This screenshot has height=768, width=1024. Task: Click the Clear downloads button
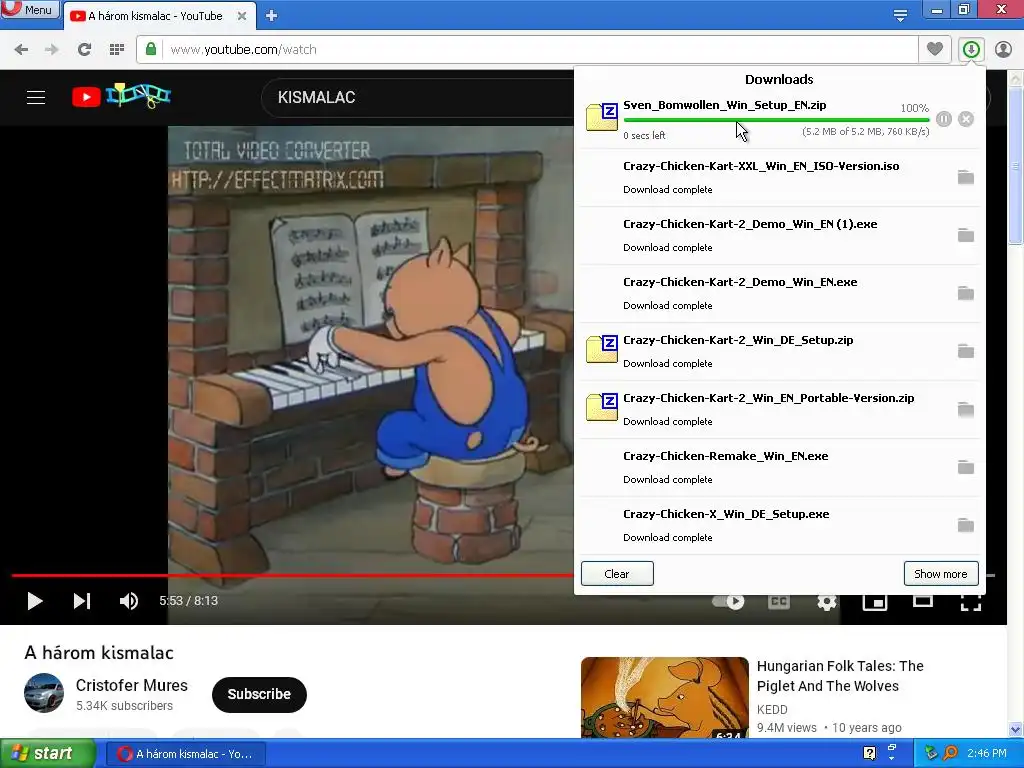(x=617, y=573)
